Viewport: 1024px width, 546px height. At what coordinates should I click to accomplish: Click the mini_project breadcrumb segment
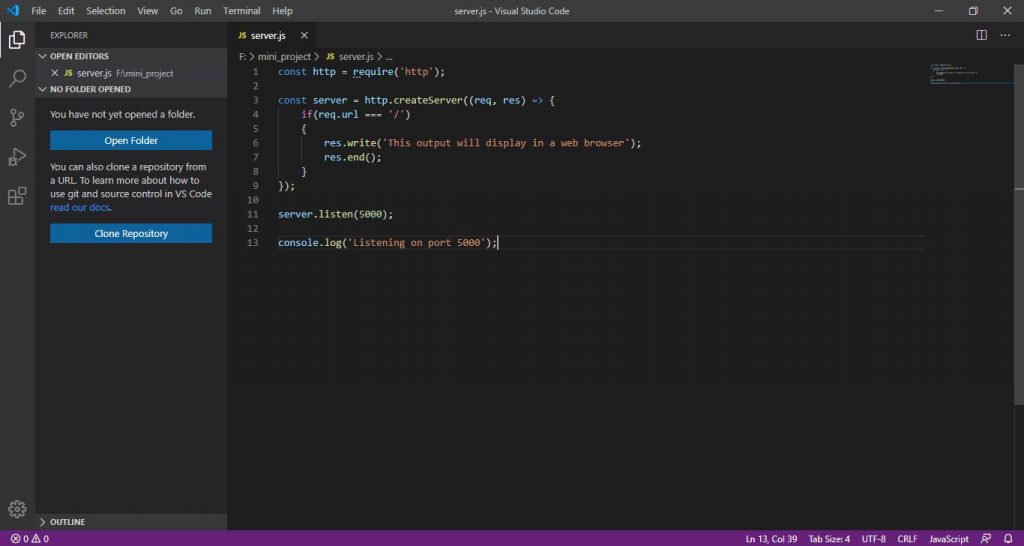pyautogui.click(x=284, y=57)
